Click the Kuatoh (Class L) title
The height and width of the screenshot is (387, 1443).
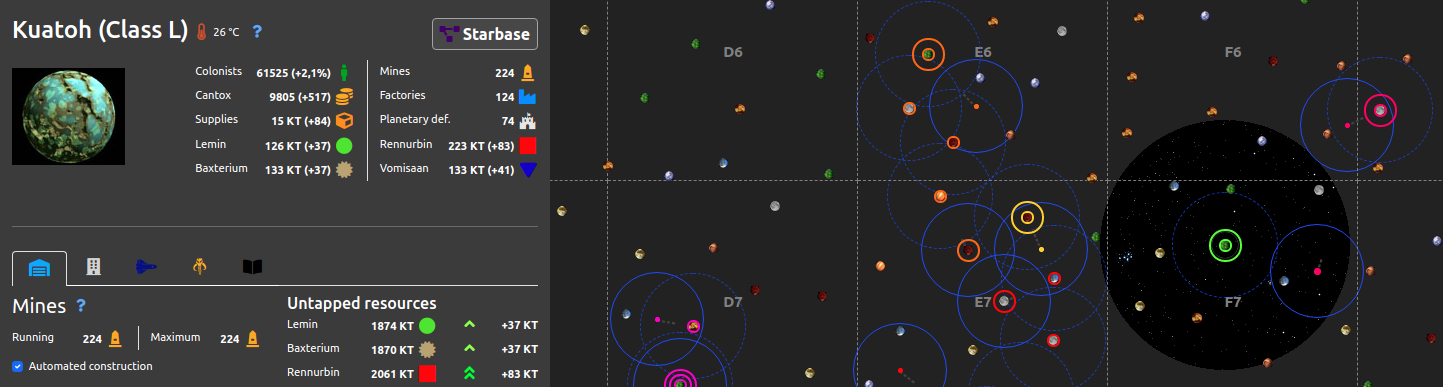(100, 31)
